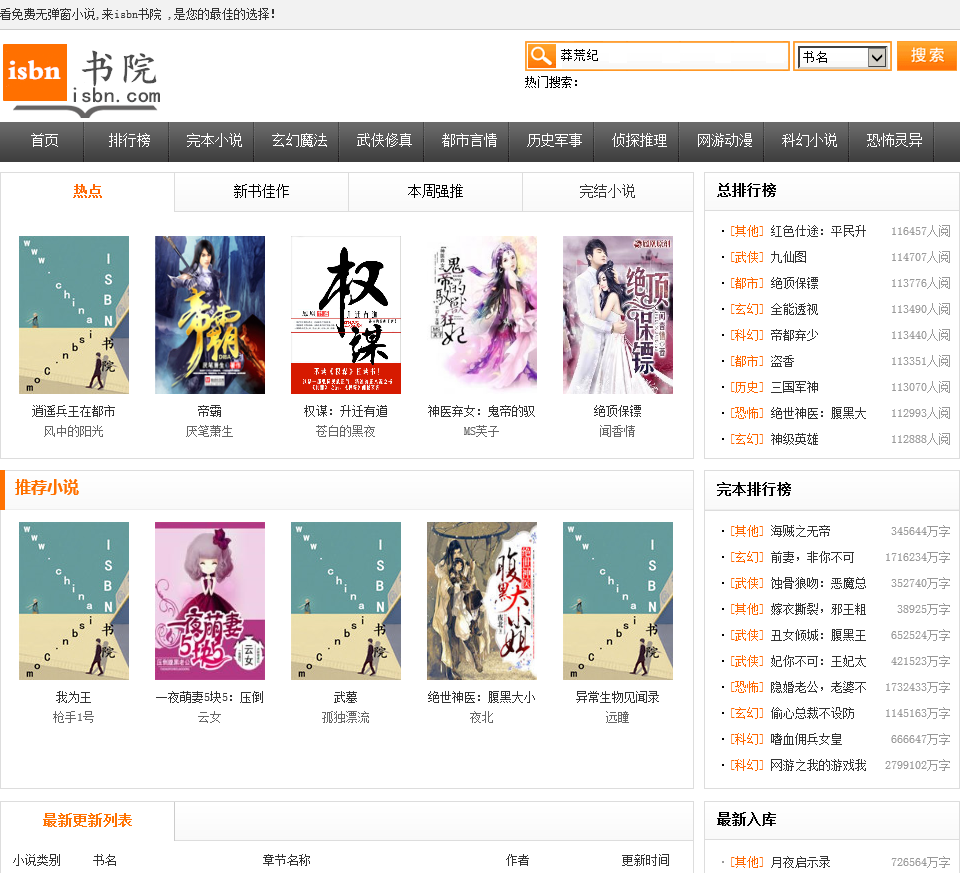Open ranking entry 全能透视
This screenshot has height=873, width=960.
(794, 309)
